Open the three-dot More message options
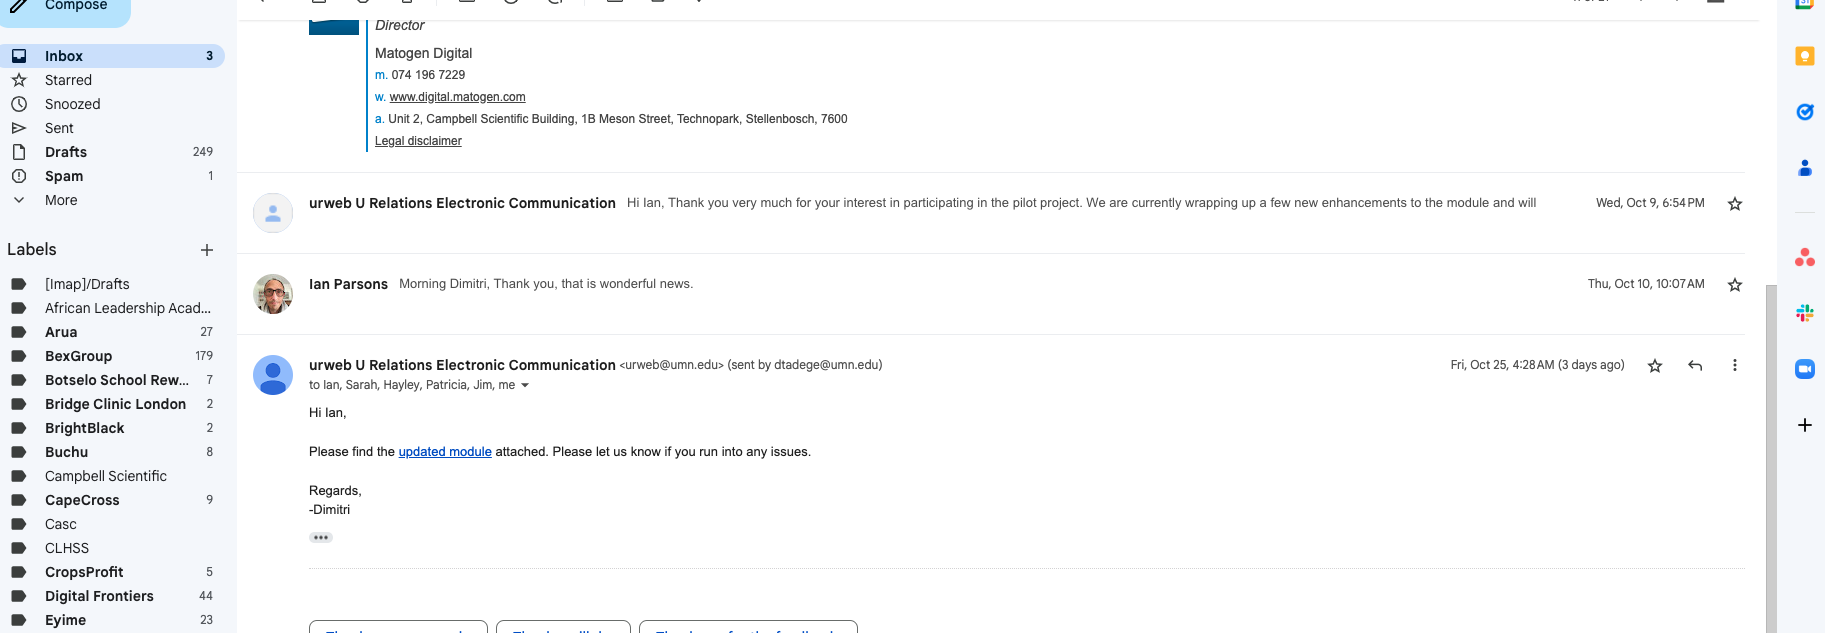This screenshot has height=633, width=1825. (x=1735, y=366)
